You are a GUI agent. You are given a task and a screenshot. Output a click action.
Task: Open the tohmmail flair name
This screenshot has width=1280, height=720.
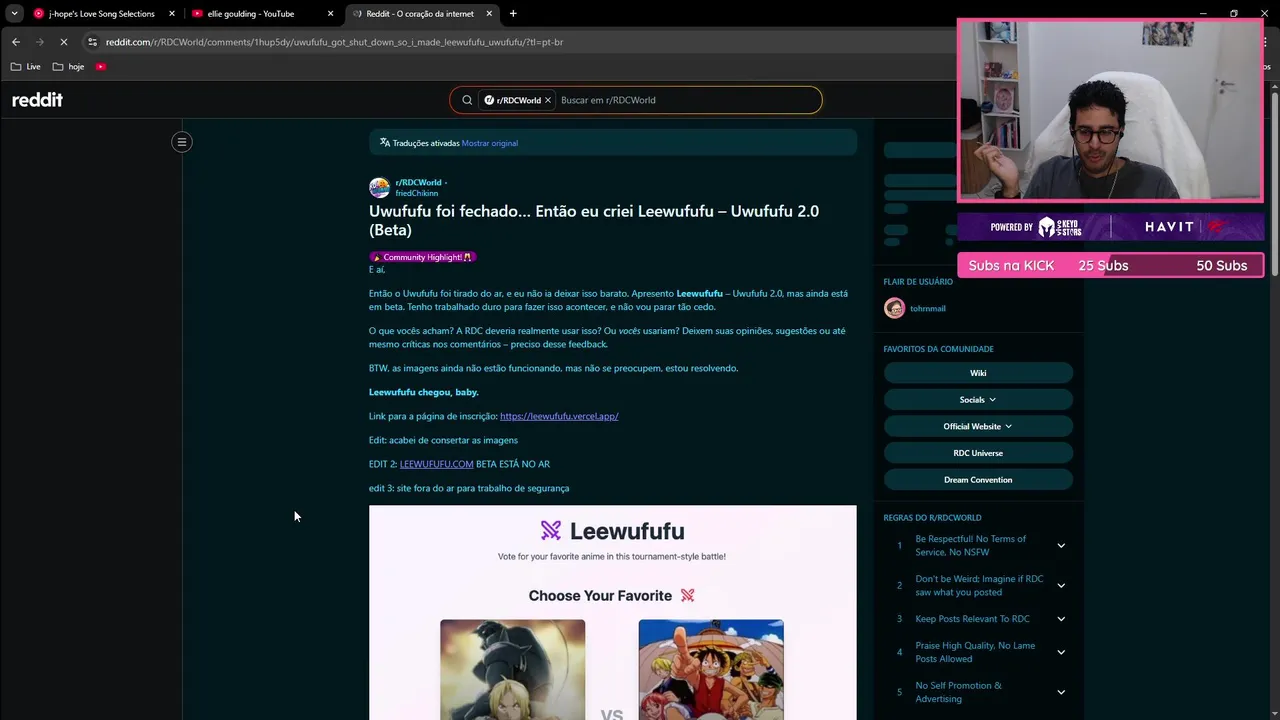[928, 309]
